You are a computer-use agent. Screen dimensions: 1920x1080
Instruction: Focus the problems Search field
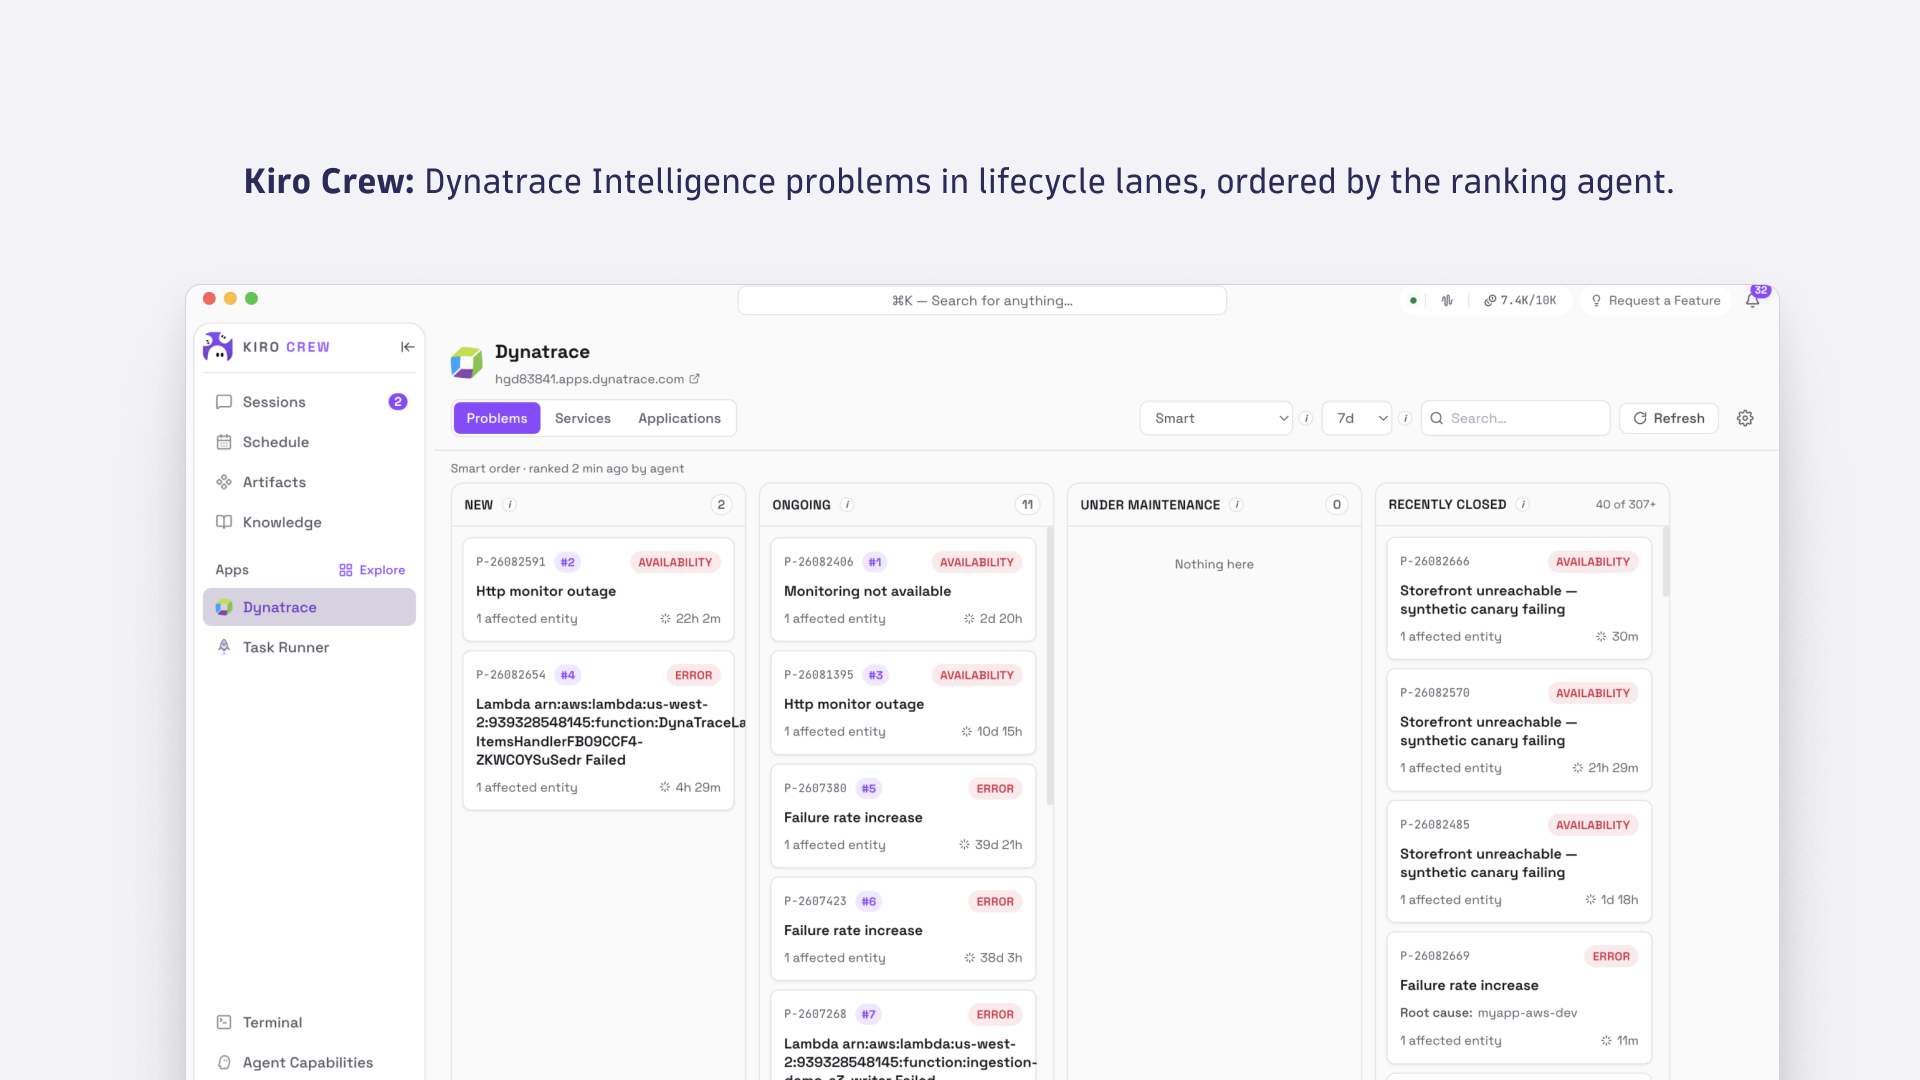pyautogui.click(x=1516, y=418)
